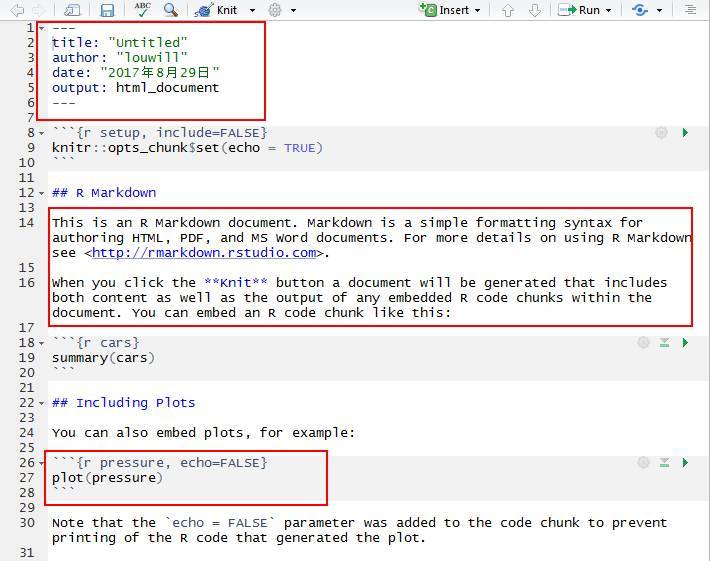Expand the gear settings dropdown arrow
Image resolution: width=710 pixels, height=561 pixels.
point(293,10)
